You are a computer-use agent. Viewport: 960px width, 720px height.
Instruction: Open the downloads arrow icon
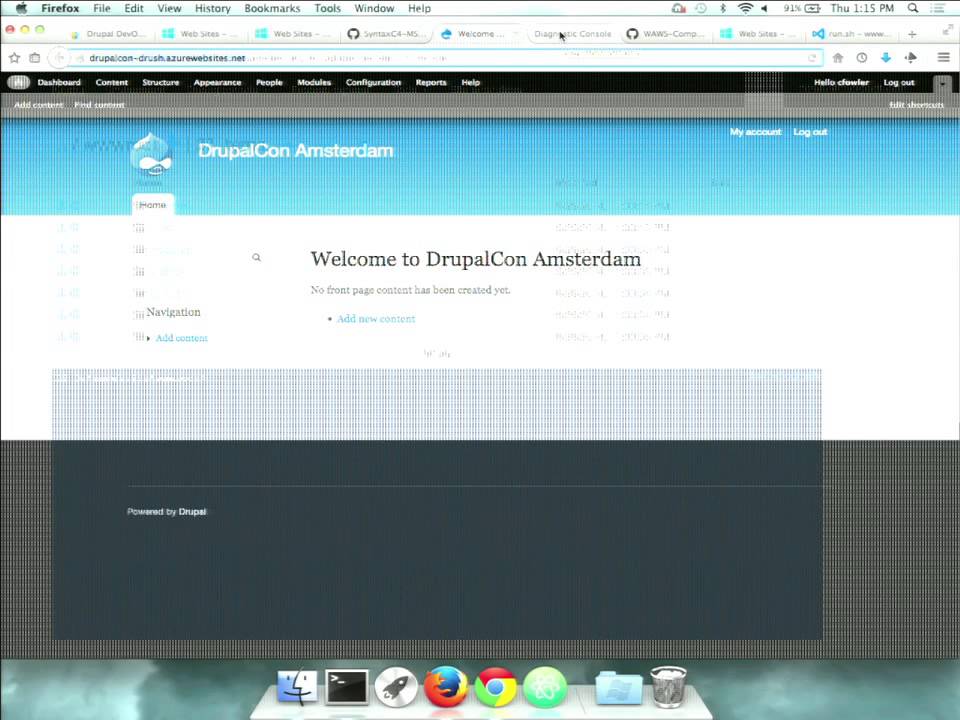point(886,58)
